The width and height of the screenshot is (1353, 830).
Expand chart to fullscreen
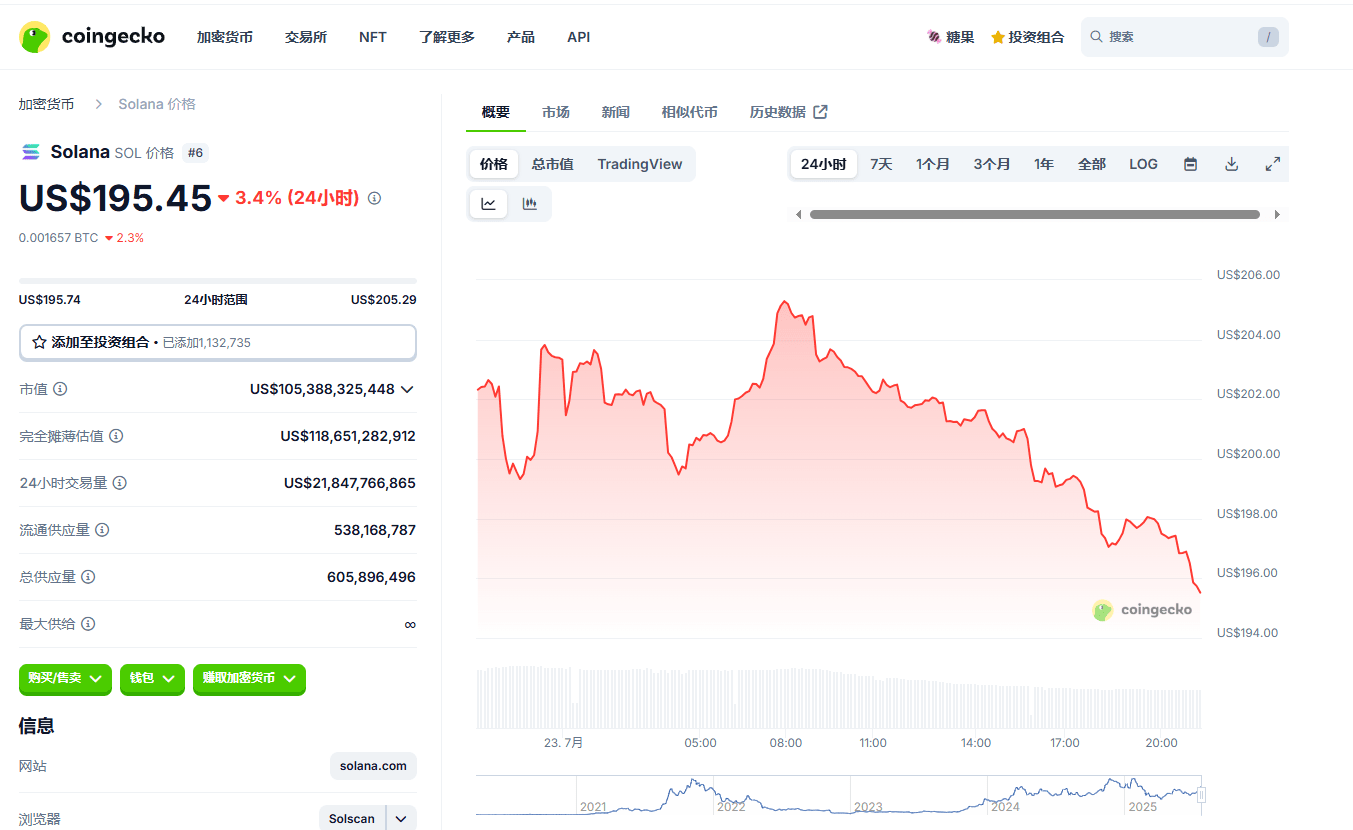(1273, 164)
